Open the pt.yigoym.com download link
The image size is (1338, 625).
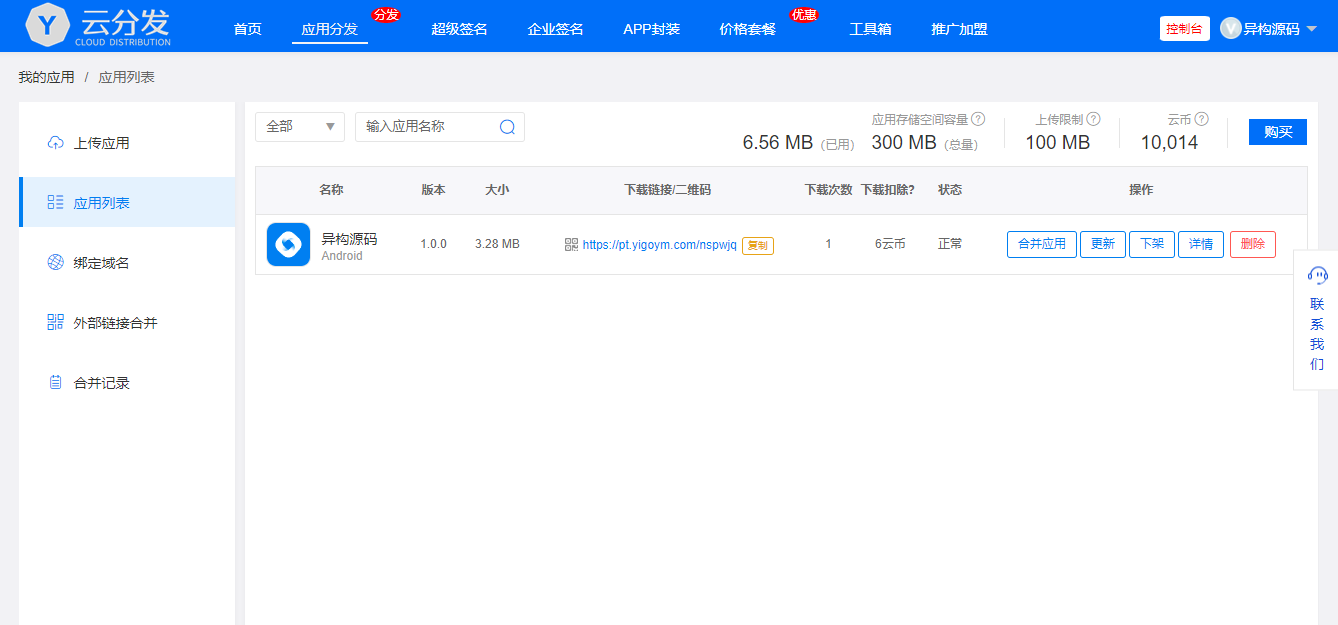coord(658,242)
